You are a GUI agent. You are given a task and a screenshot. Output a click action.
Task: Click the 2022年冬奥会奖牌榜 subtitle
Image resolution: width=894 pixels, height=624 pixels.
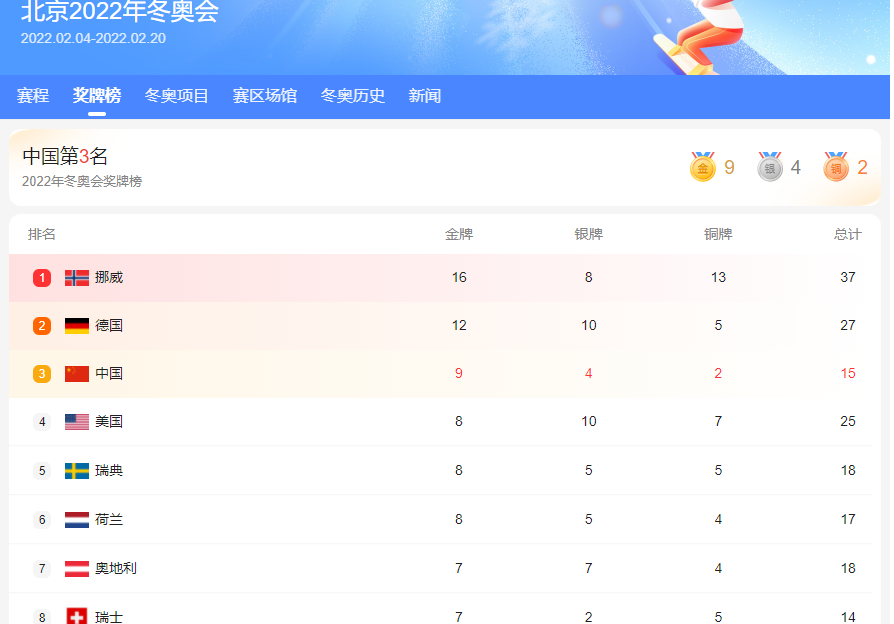pyautogui.click(x=82, y=181)
